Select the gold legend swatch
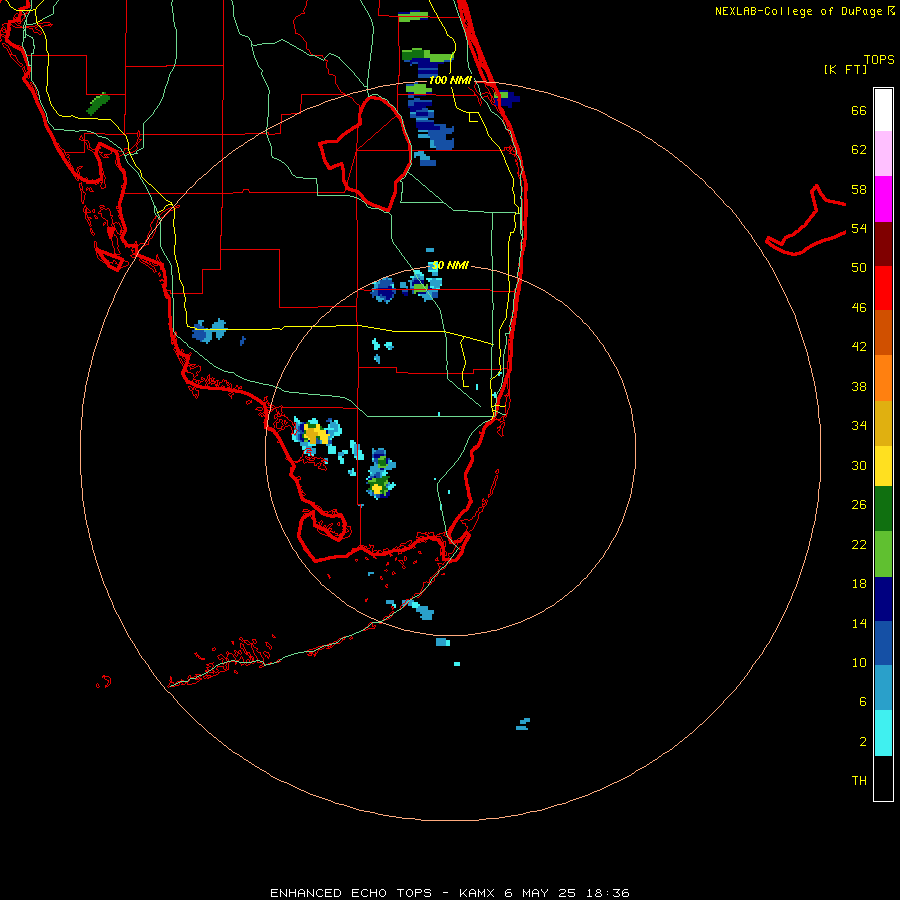Screen dimensions: 900x900 coord(883,423)
